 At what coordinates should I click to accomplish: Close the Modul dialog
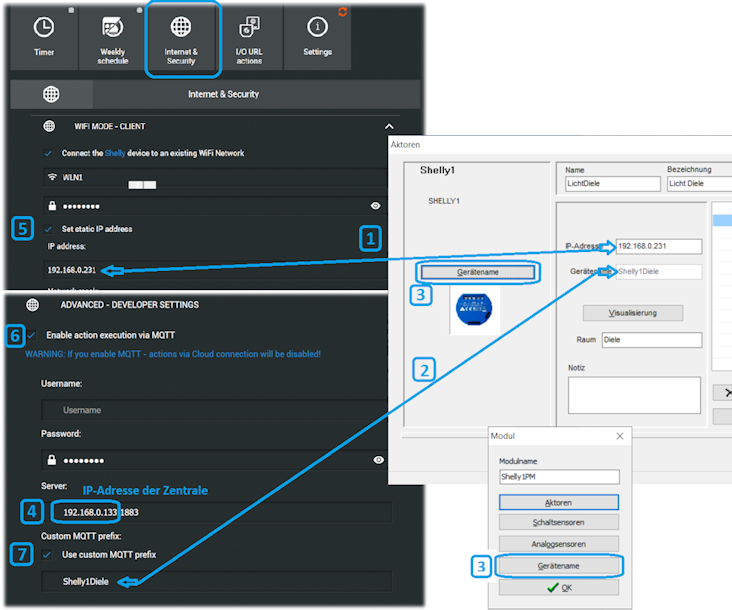(x=620, y=436)
